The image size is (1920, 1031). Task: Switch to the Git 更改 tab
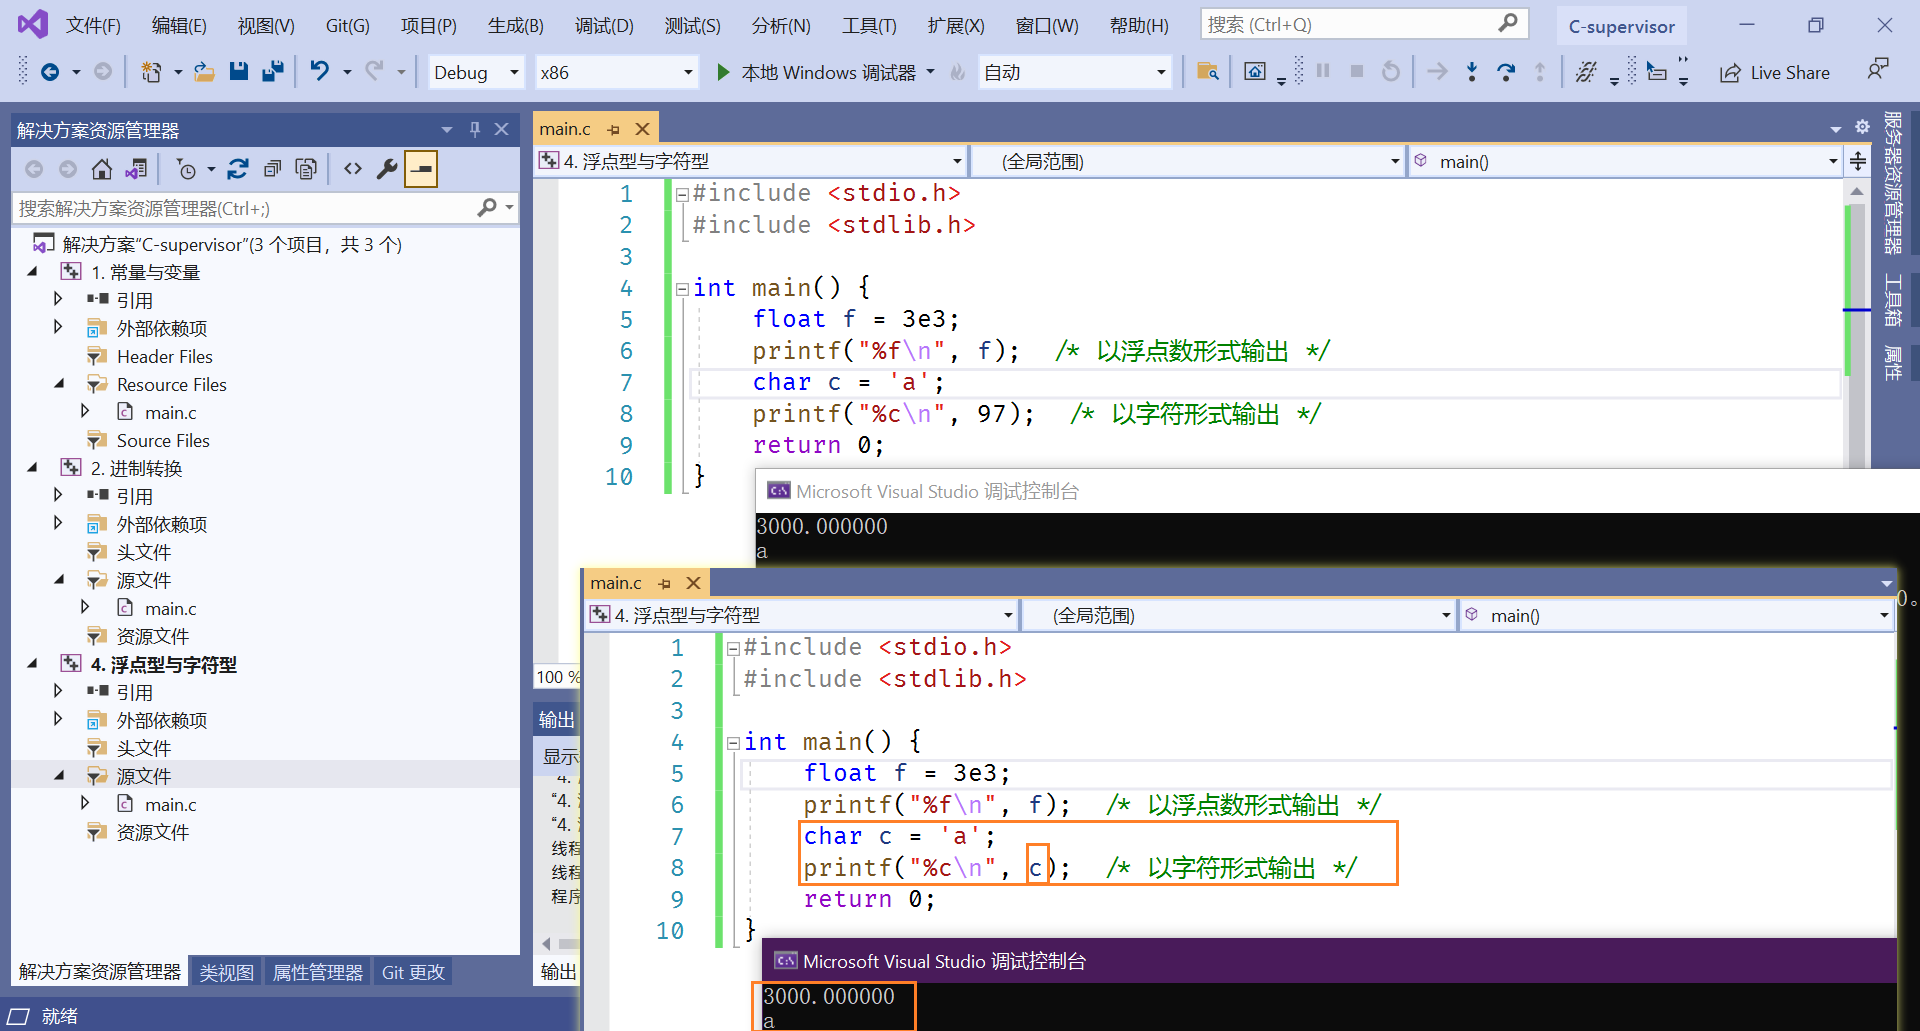coord(413,972)
